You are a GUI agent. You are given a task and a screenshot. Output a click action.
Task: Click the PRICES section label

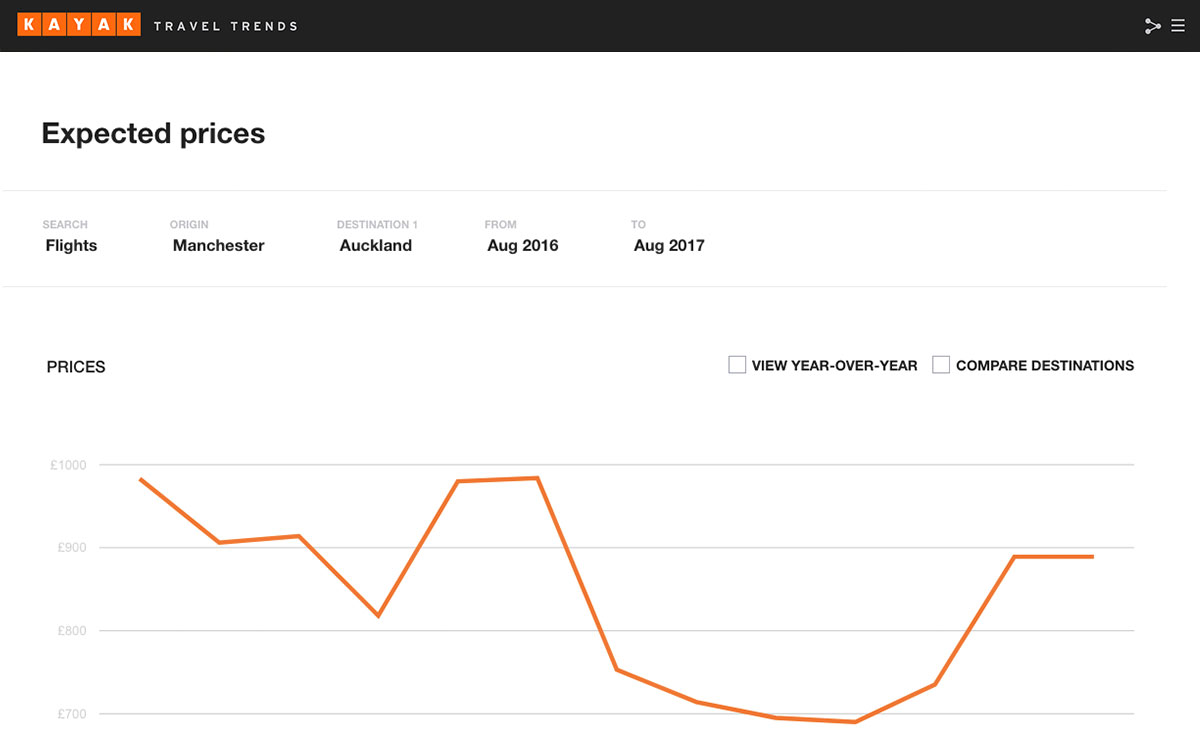(76, 367)
